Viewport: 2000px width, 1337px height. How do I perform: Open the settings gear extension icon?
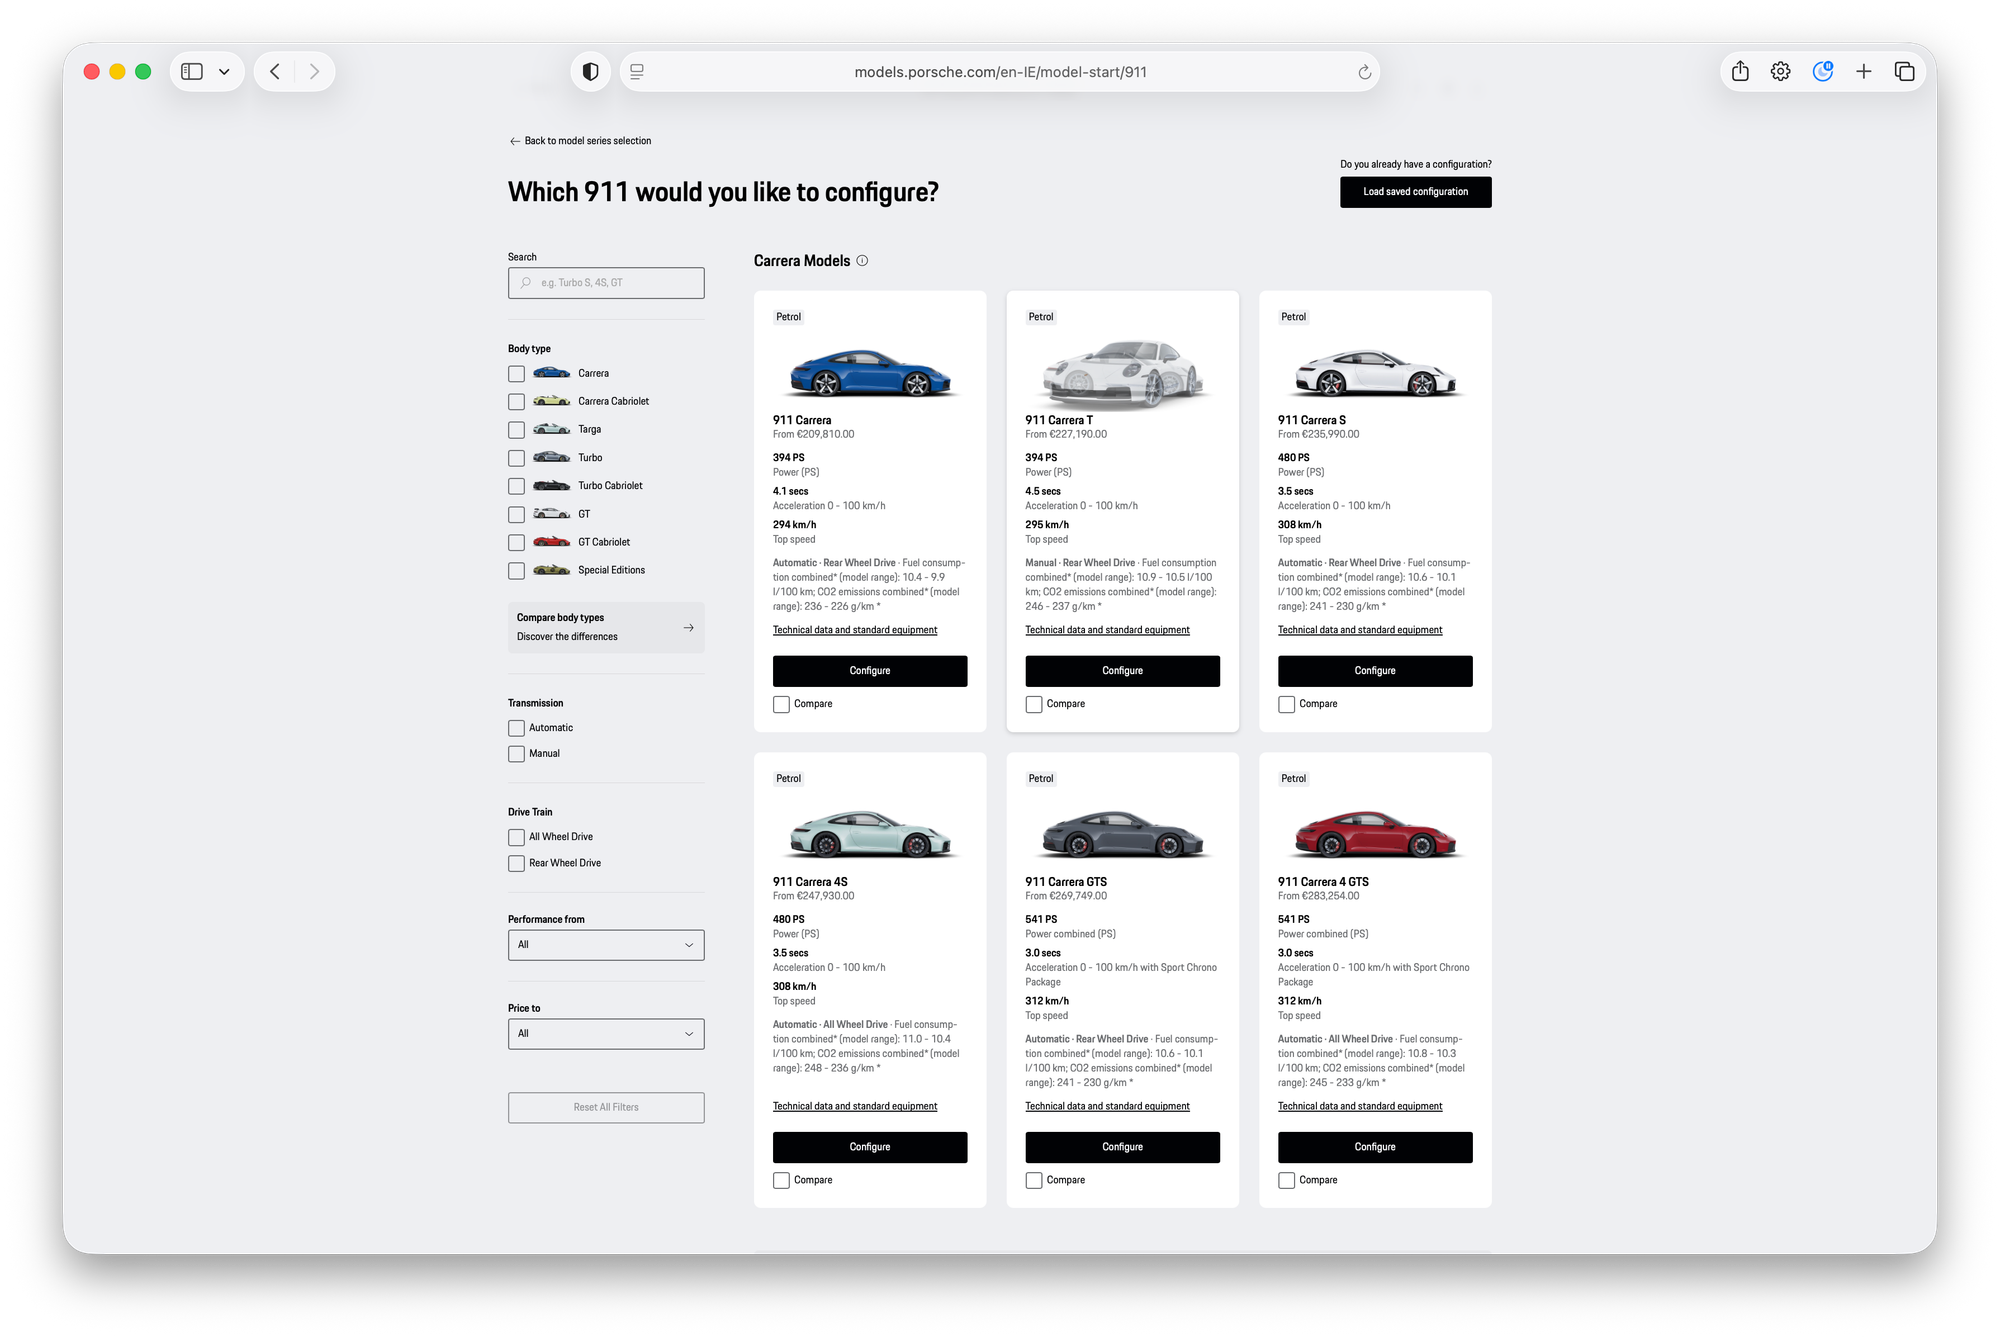pos(1781,72)
